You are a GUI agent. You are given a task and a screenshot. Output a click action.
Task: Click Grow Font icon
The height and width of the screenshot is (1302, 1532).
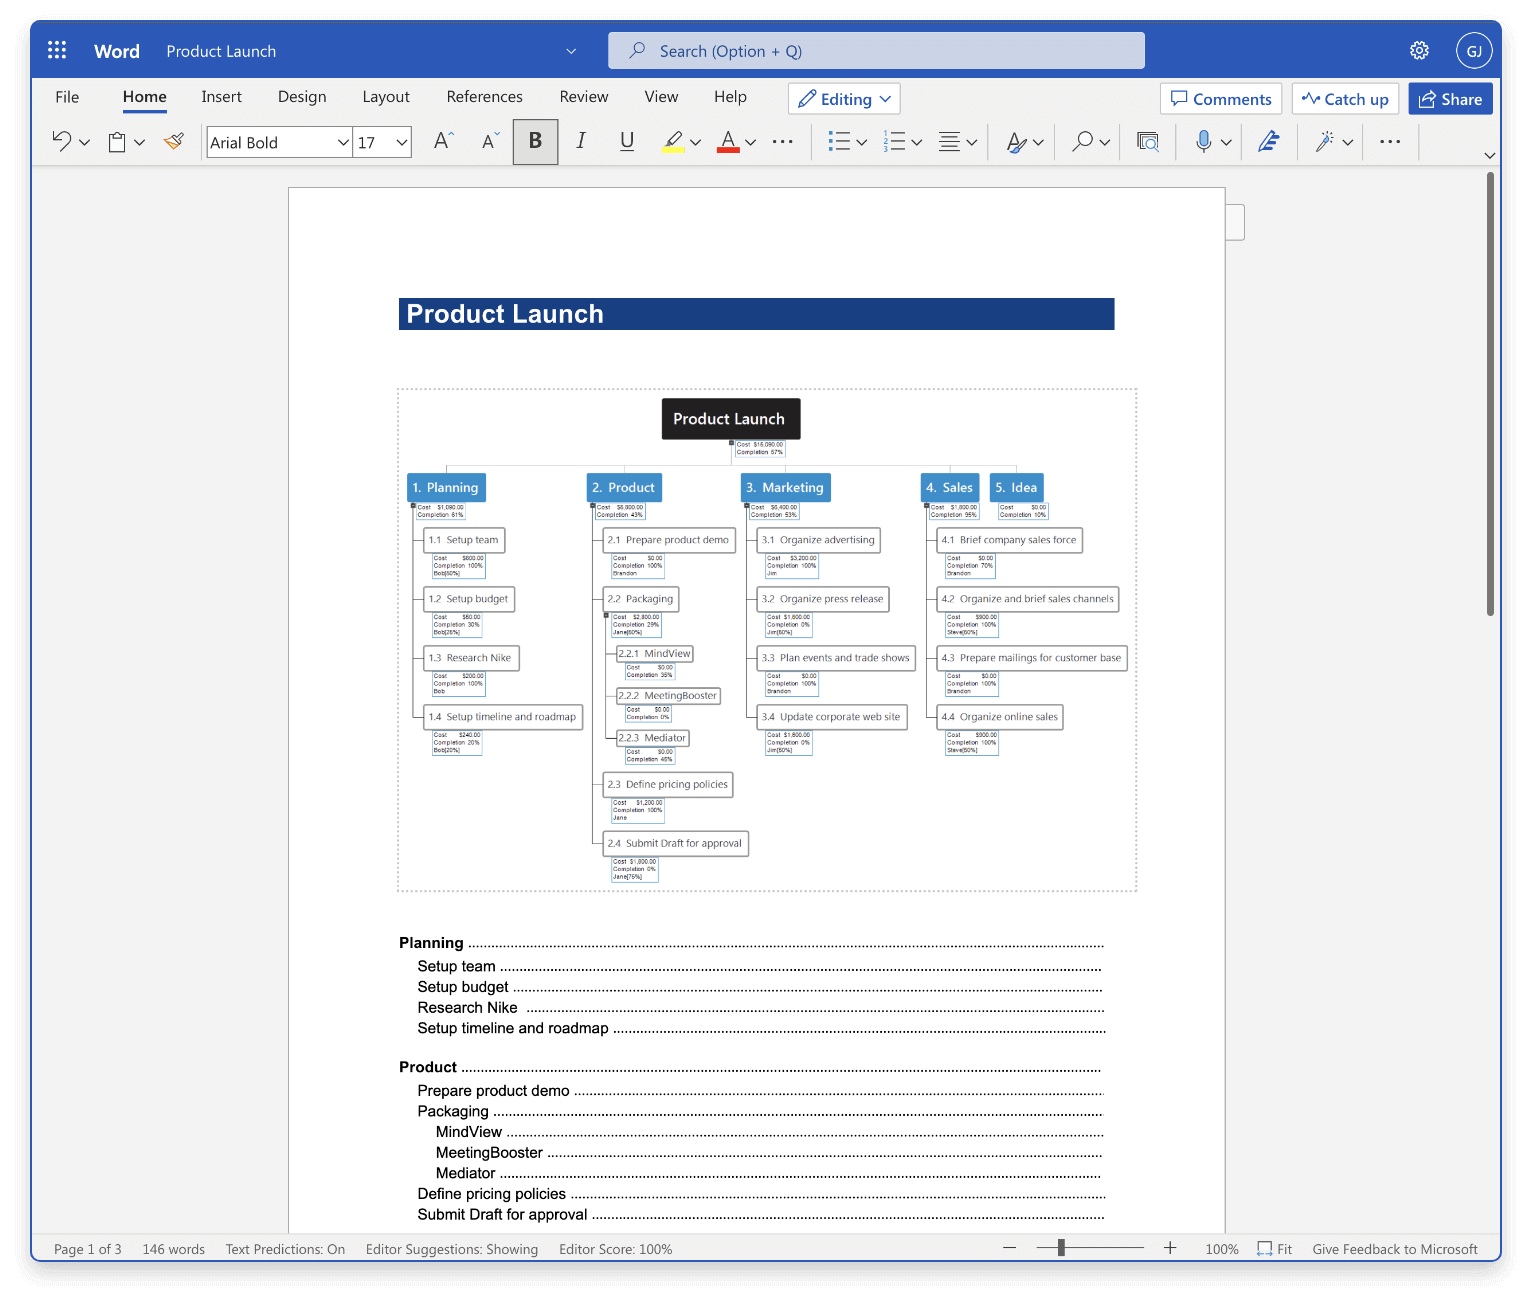(443, 142)
